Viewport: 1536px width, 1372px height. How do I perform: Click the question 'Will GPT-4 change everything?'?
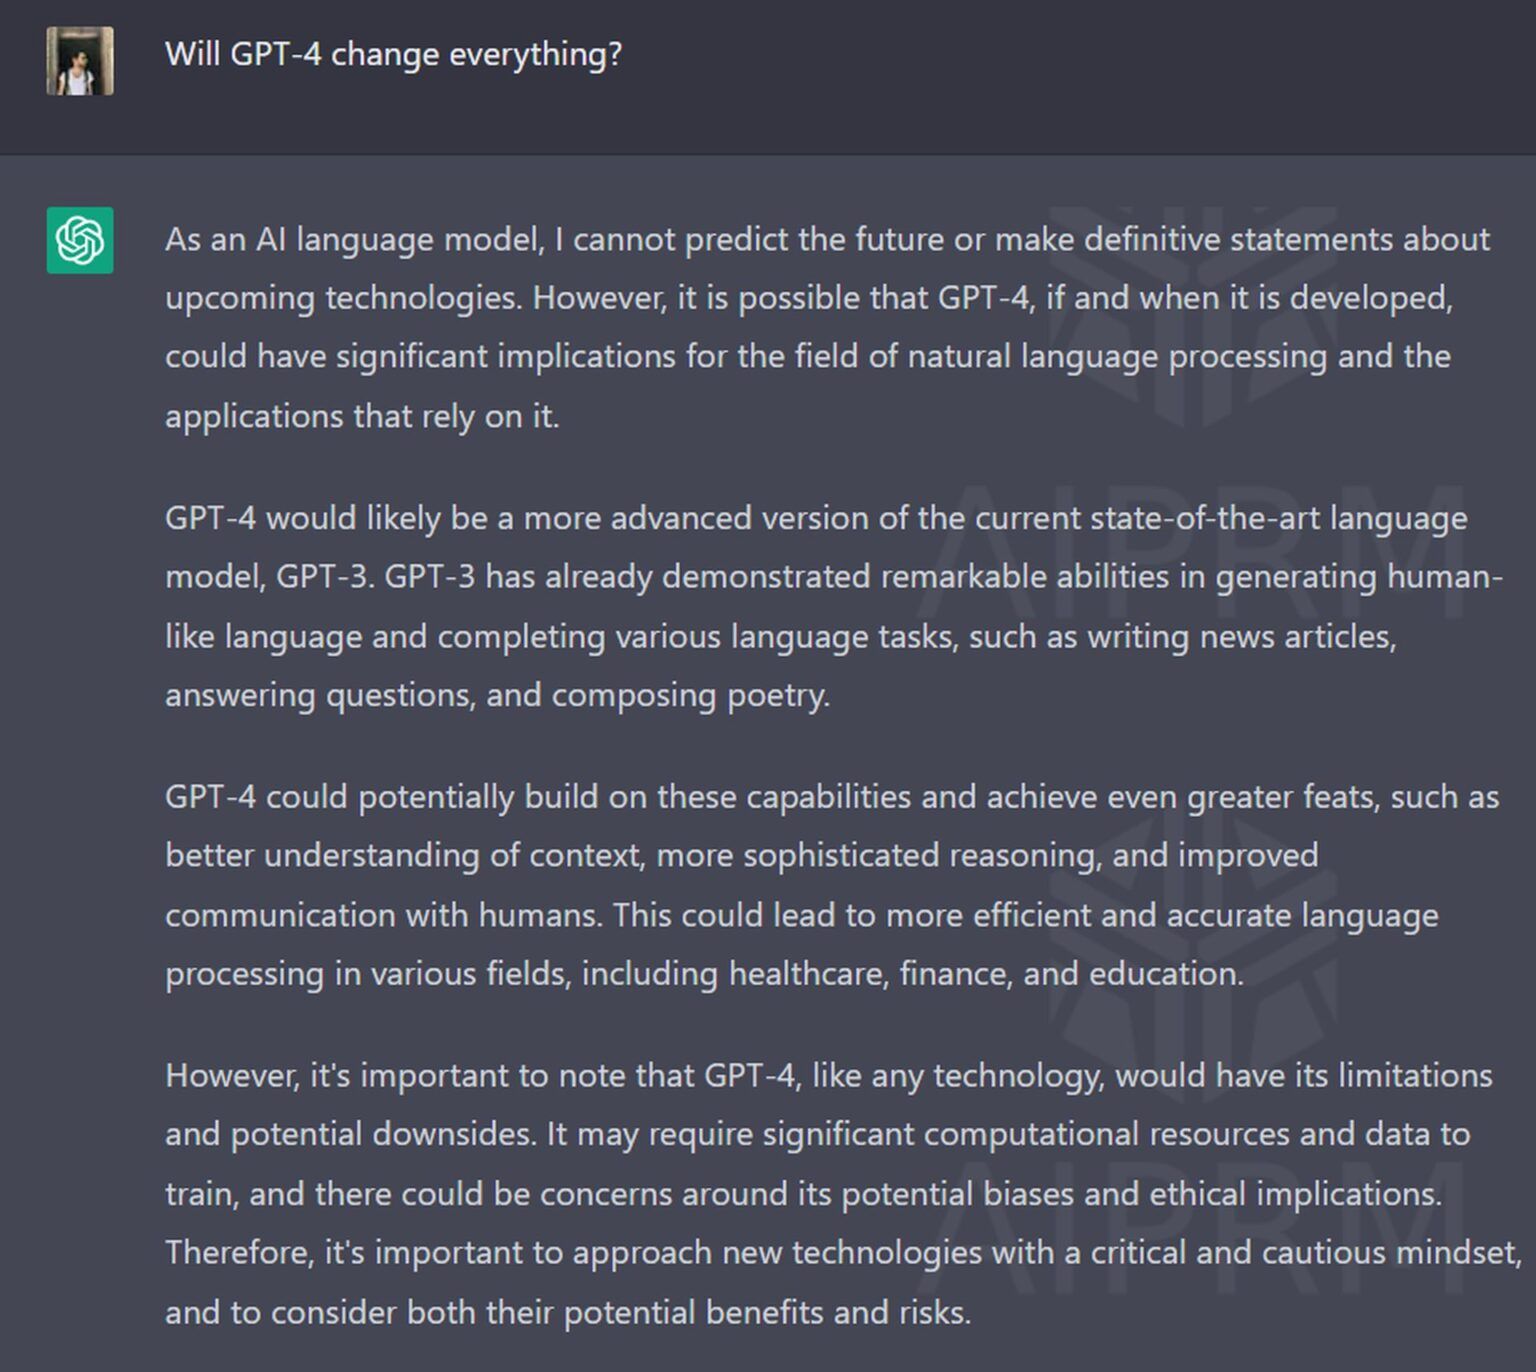pos(393,54)
